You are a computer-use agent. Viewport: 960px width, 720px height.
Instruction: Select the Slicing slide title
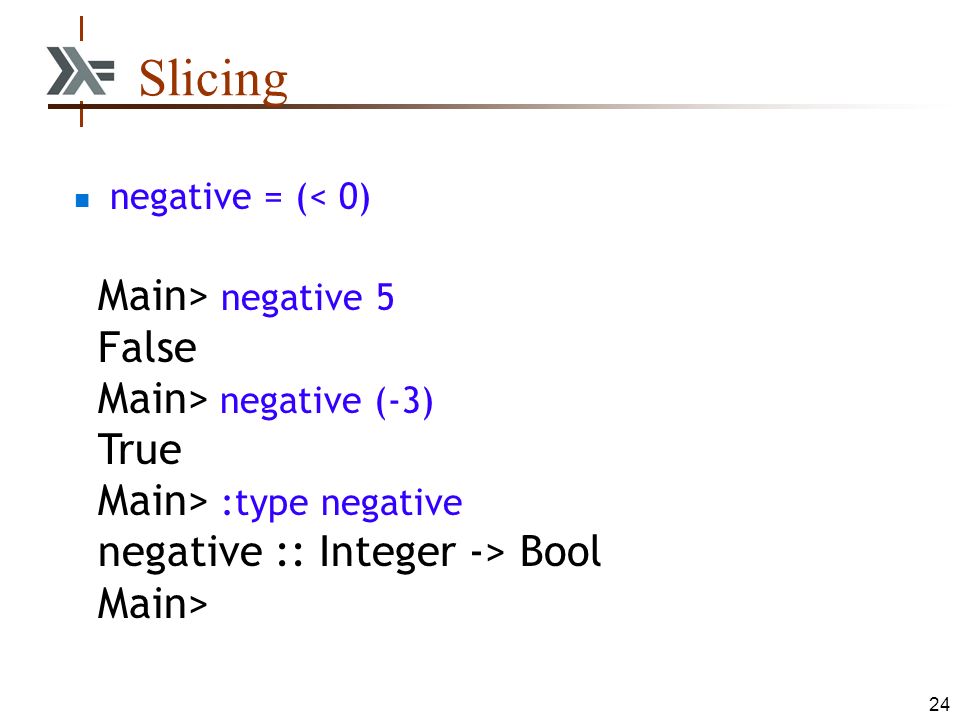(x=213, y=78)
